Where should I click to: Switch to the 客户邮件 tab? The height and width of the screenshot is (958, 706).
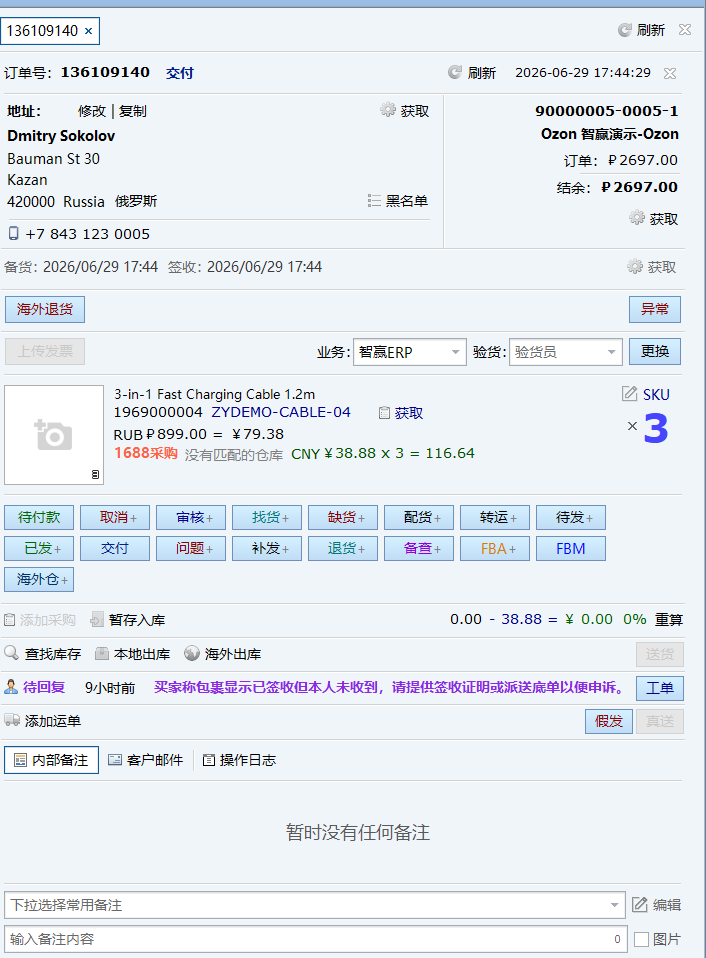[x=146, y=760]
